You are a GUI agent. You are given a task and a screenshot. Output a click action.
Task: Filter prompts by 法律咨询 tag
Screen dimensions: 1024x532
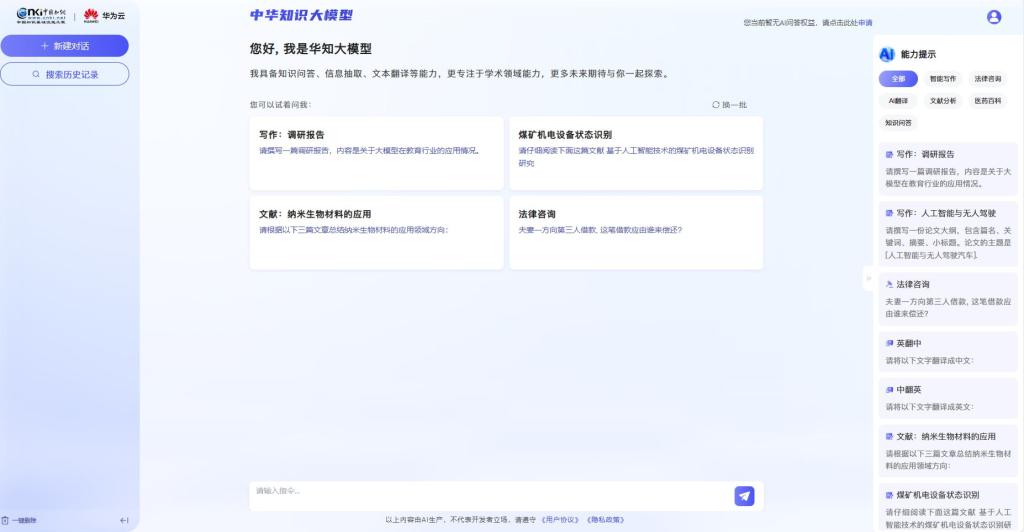pos(987,78)
